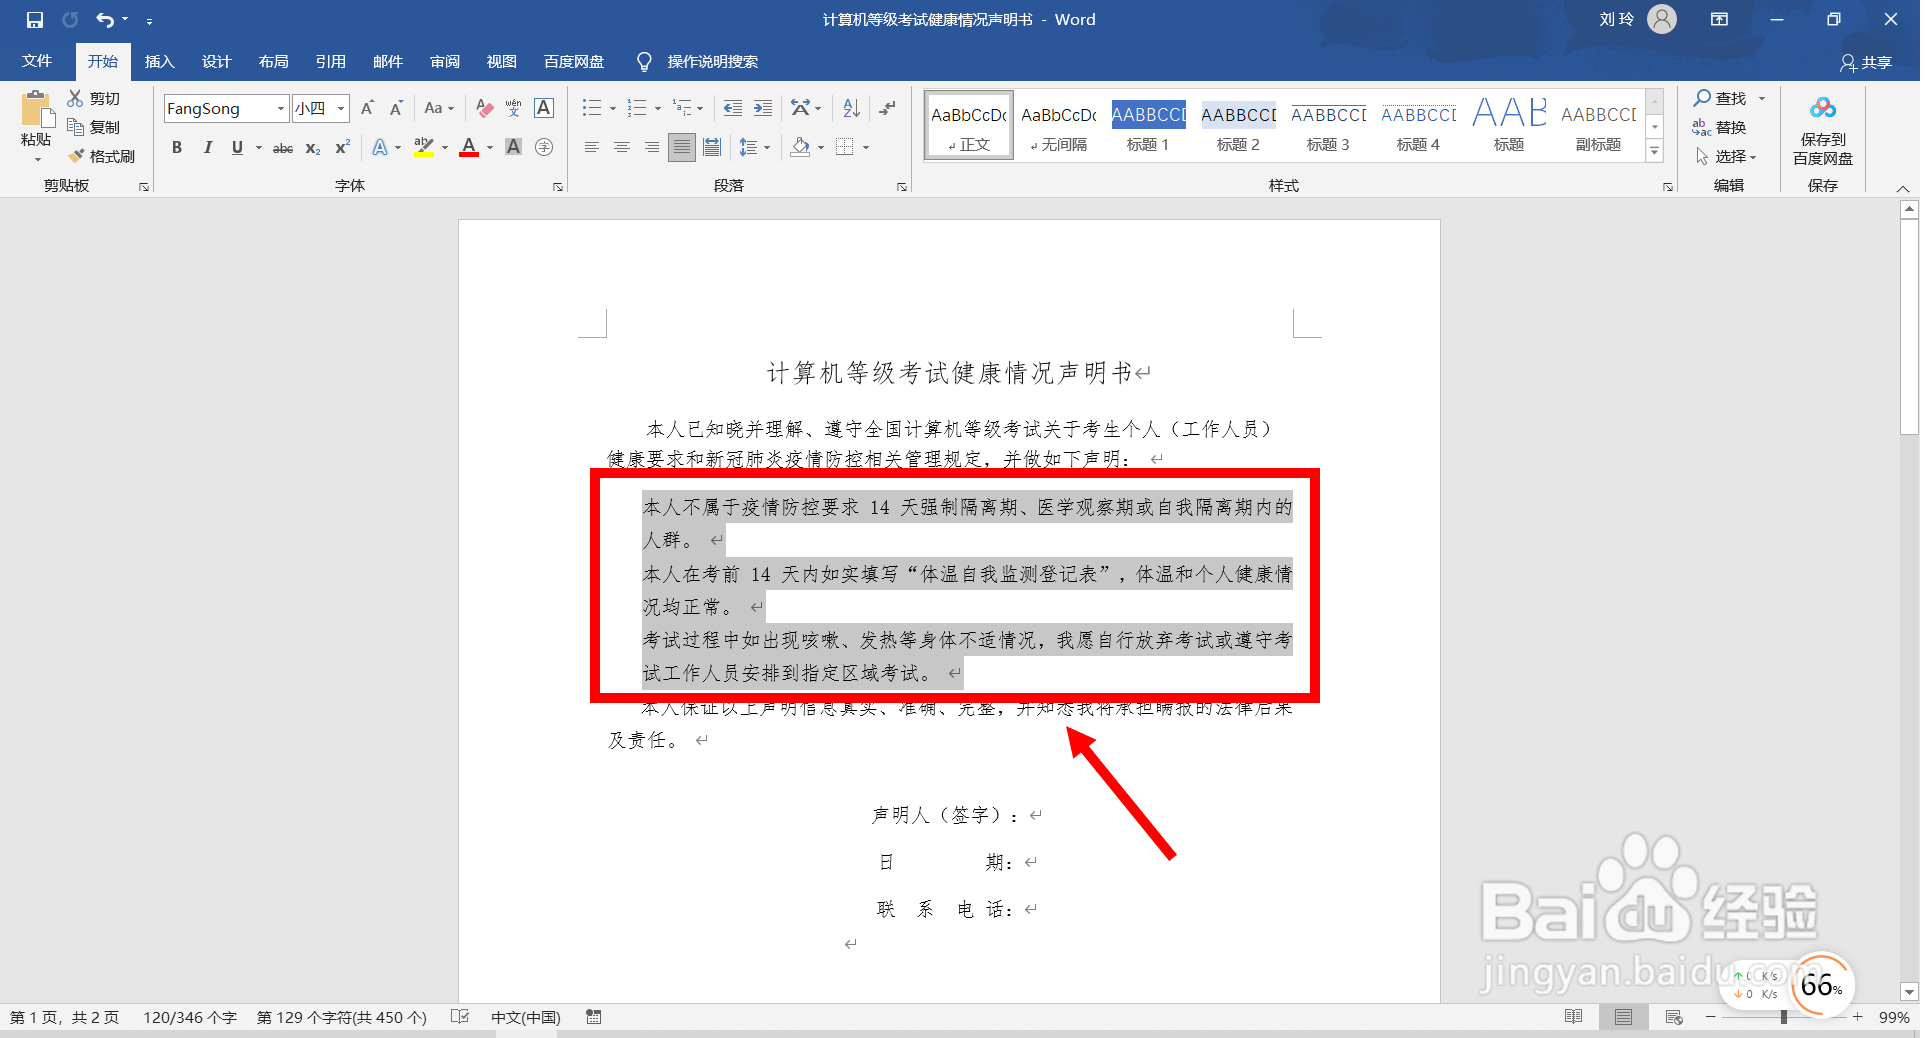Image resolution: width=1928 pixels, height=1038 pixels.
Task: Insert an enclosed character
Action: 544,148
